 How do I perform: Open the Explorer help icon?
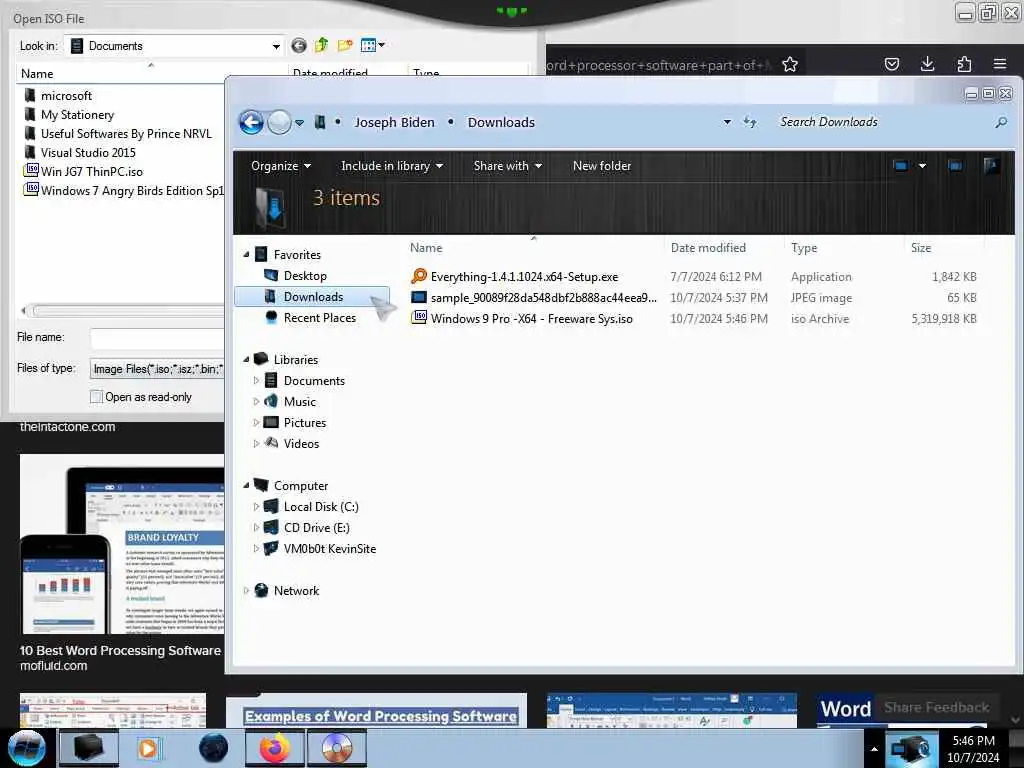coord(991,166)
